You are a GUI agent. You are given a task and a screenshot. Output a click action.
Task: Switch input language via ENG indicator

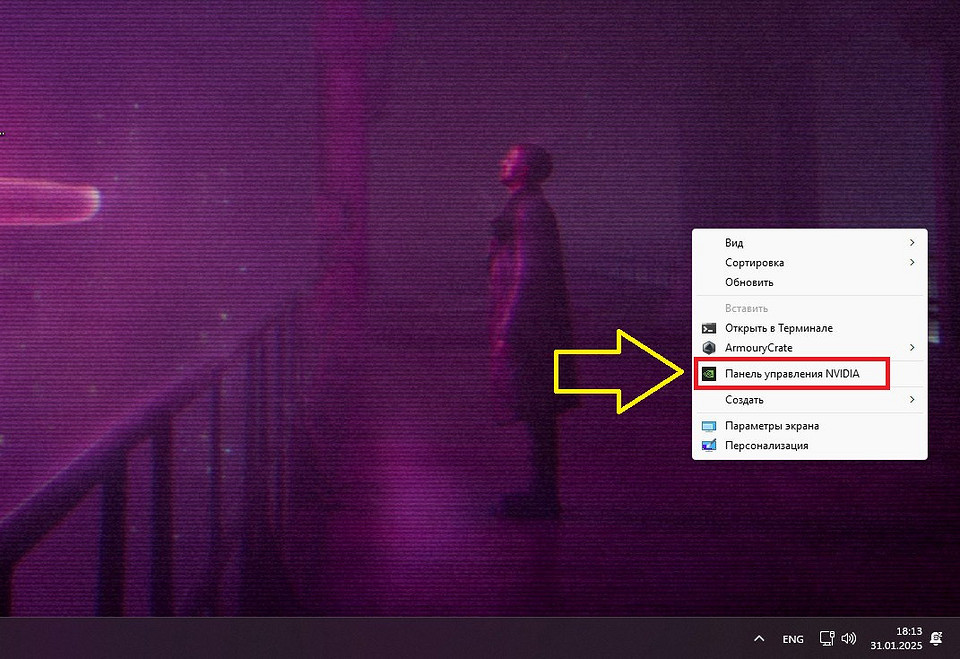tap(792, 638)
